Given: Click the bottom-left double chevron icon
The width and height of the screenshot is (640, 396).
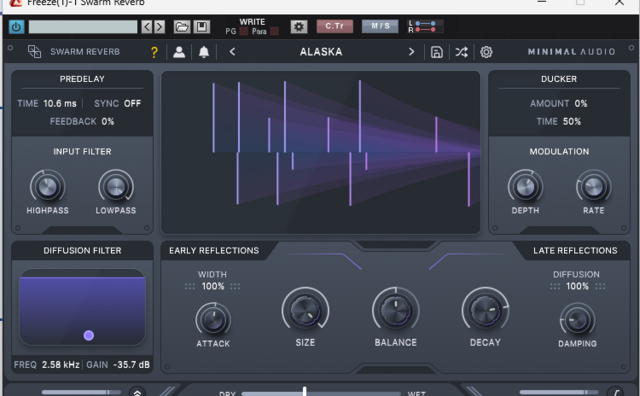Looking at the screenshot, I should [138, 392].
